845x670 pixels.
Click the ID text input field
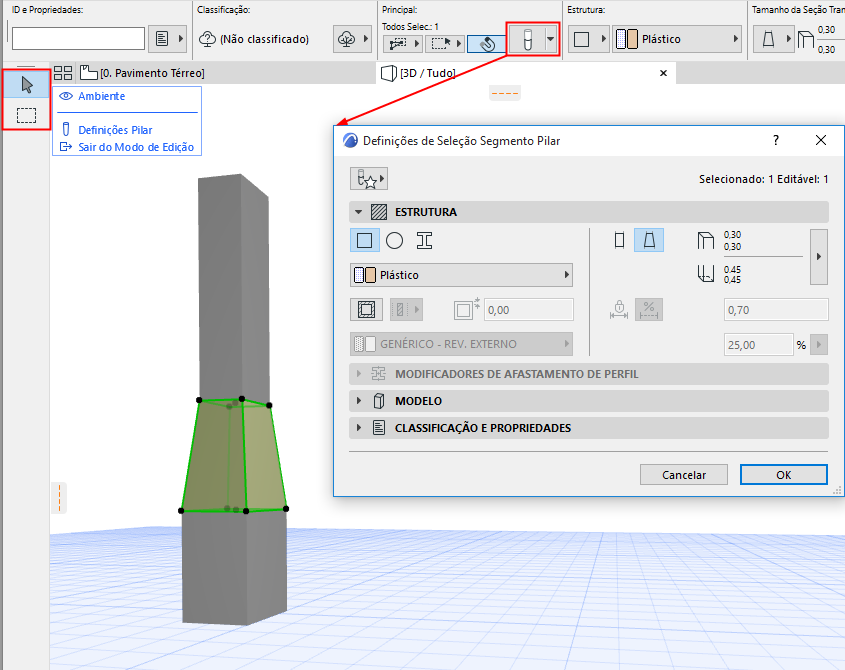tap(79, 39)
